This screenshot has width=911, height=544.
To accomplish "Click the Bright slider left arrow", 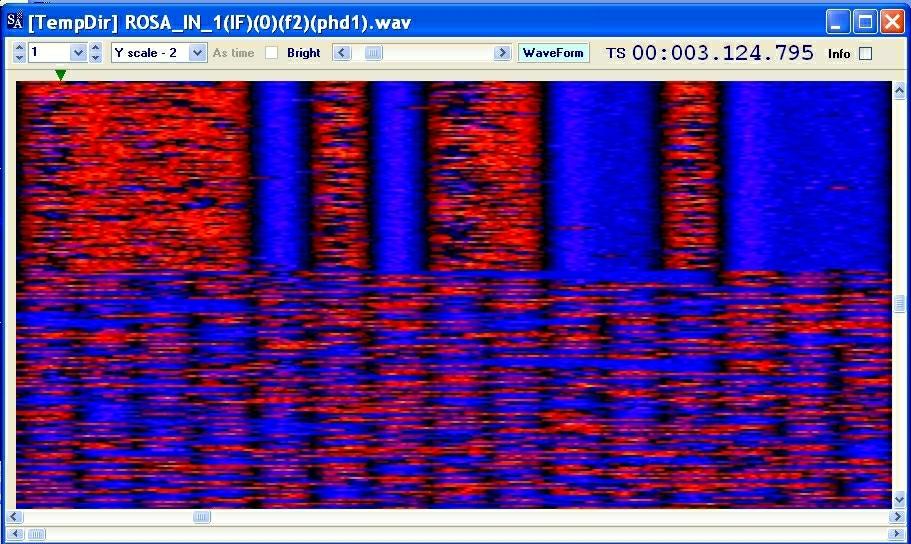I will tap(342, 53).
